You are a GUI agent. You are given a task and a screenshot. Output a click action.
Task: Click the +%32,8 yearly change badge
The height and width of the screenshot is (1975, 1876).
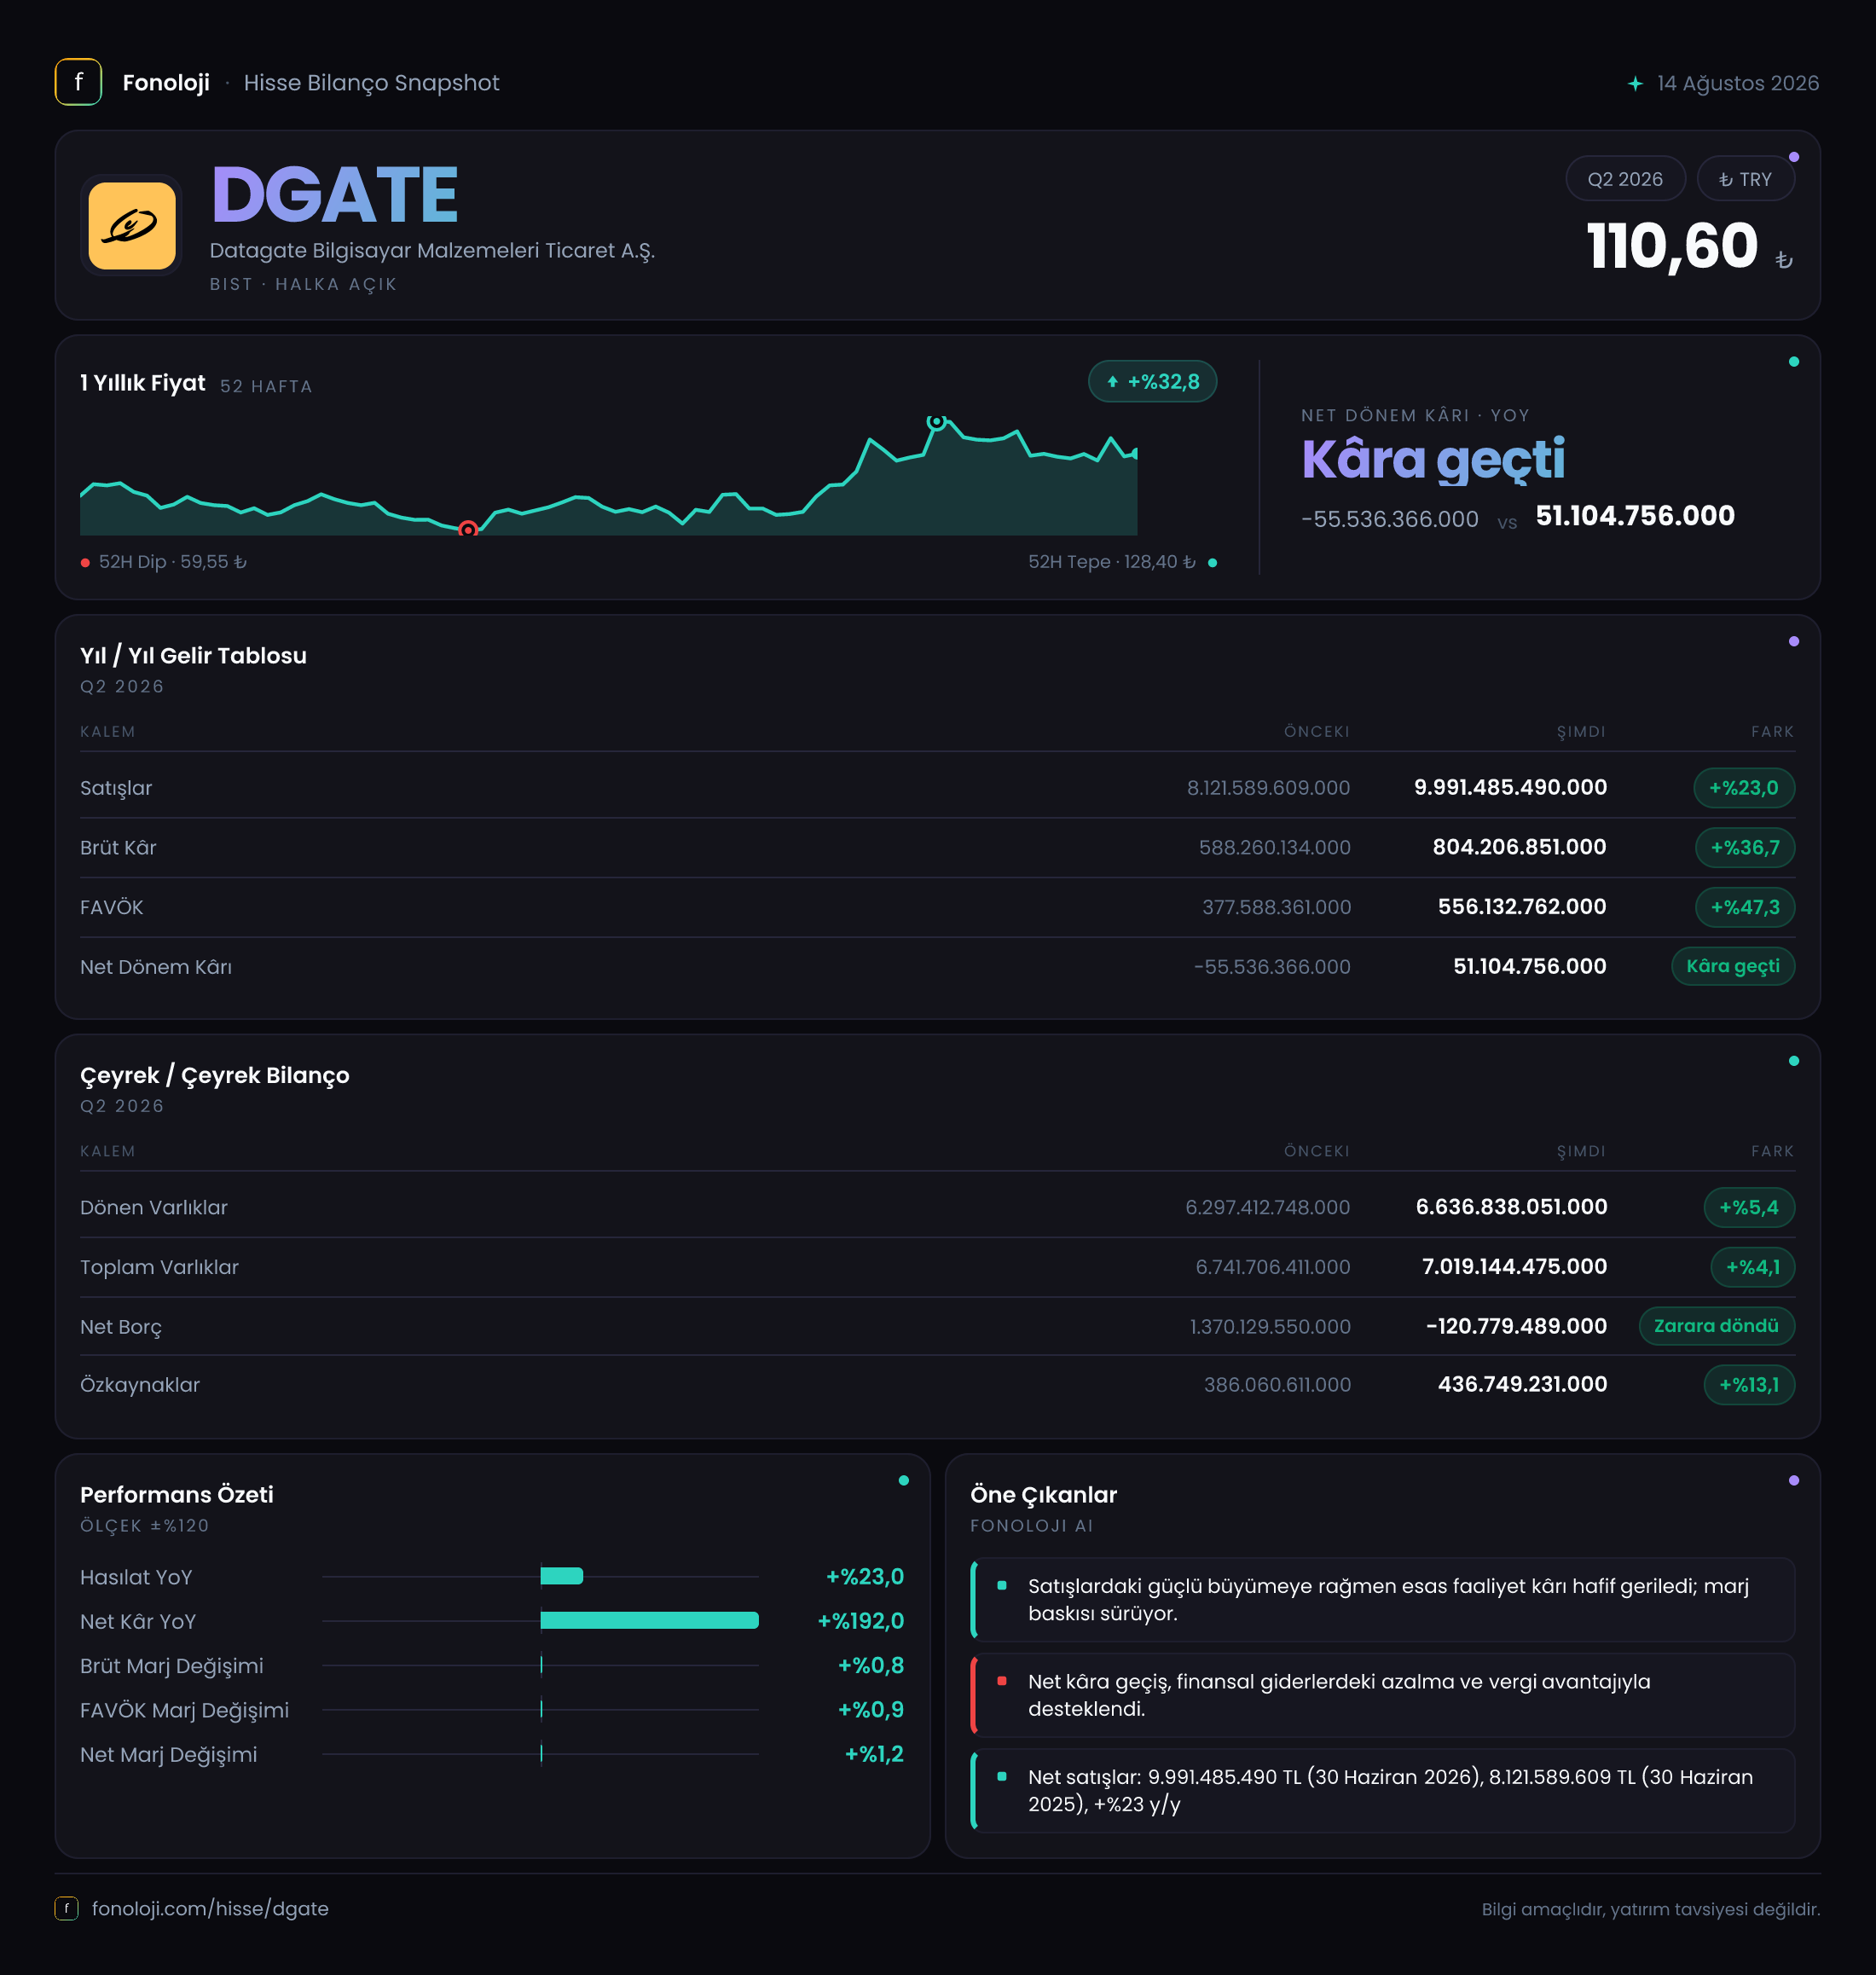point(1152,381)
